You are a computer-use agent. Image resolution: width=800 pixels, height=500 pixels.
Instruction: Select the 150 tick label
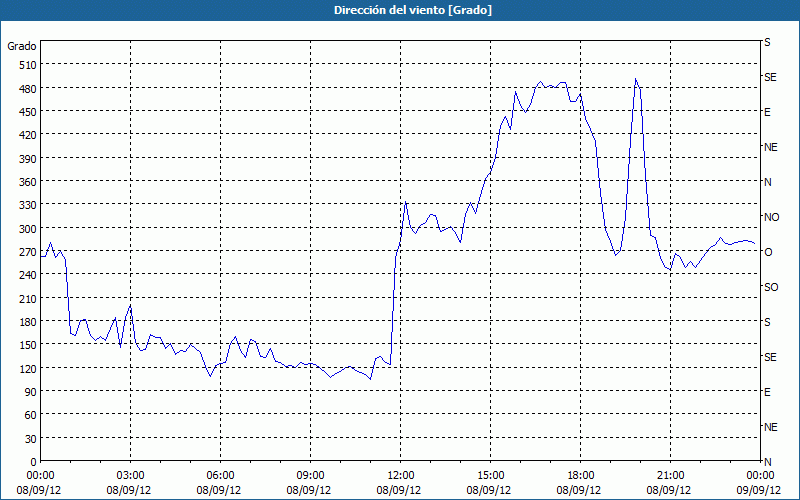click(x=28, y=345)
